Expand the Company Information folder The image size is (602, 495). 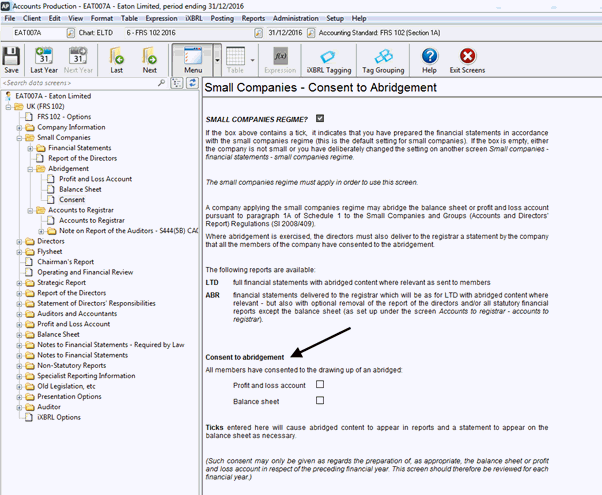19,127
